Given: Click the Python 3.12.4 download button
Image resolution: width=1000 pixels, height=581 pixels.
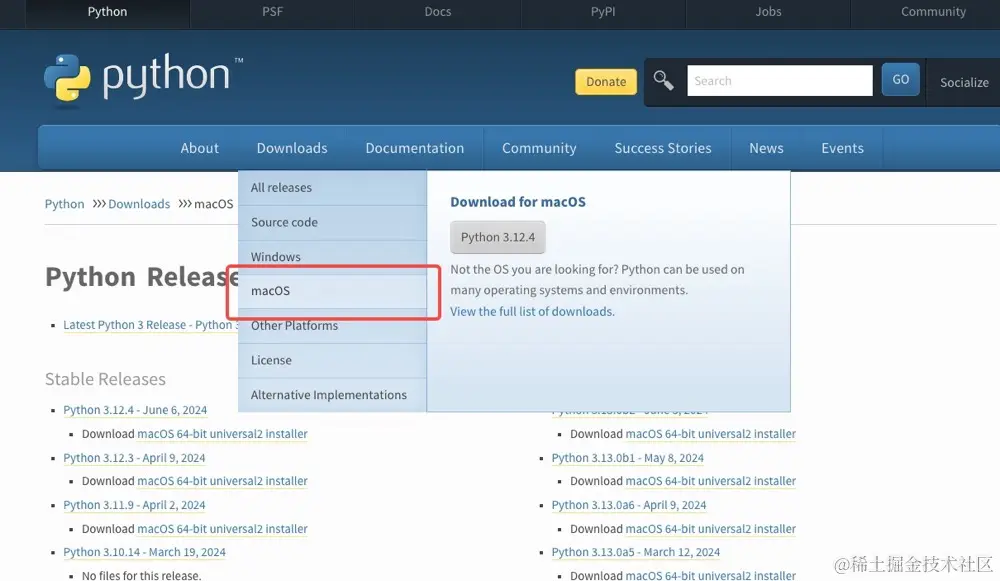Looking at the screenshot, I should (497, 237).
